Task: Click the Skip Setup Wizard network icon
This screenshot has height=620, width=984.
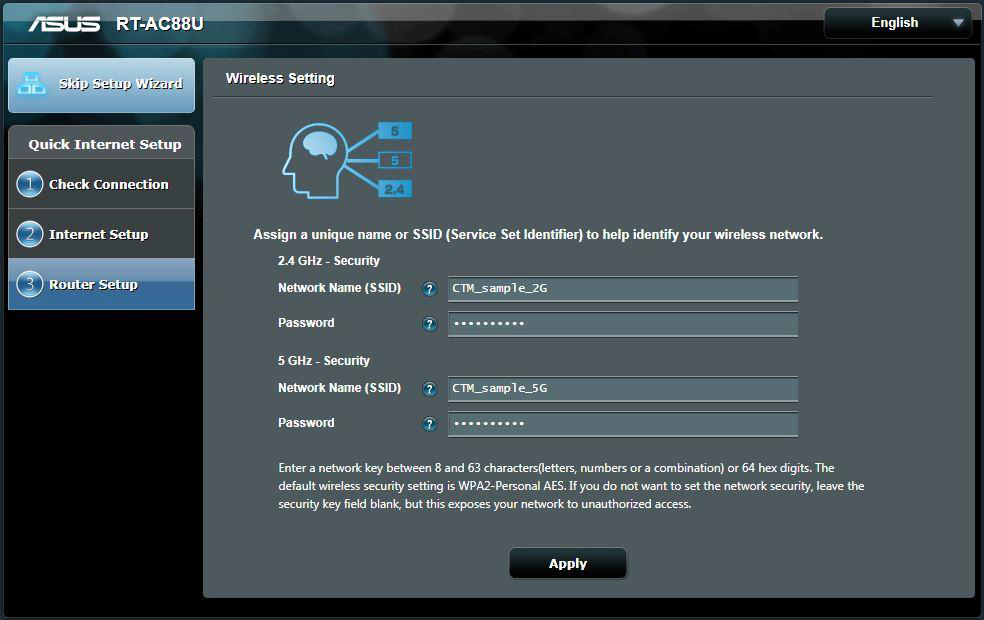Action: click(31, 84)
